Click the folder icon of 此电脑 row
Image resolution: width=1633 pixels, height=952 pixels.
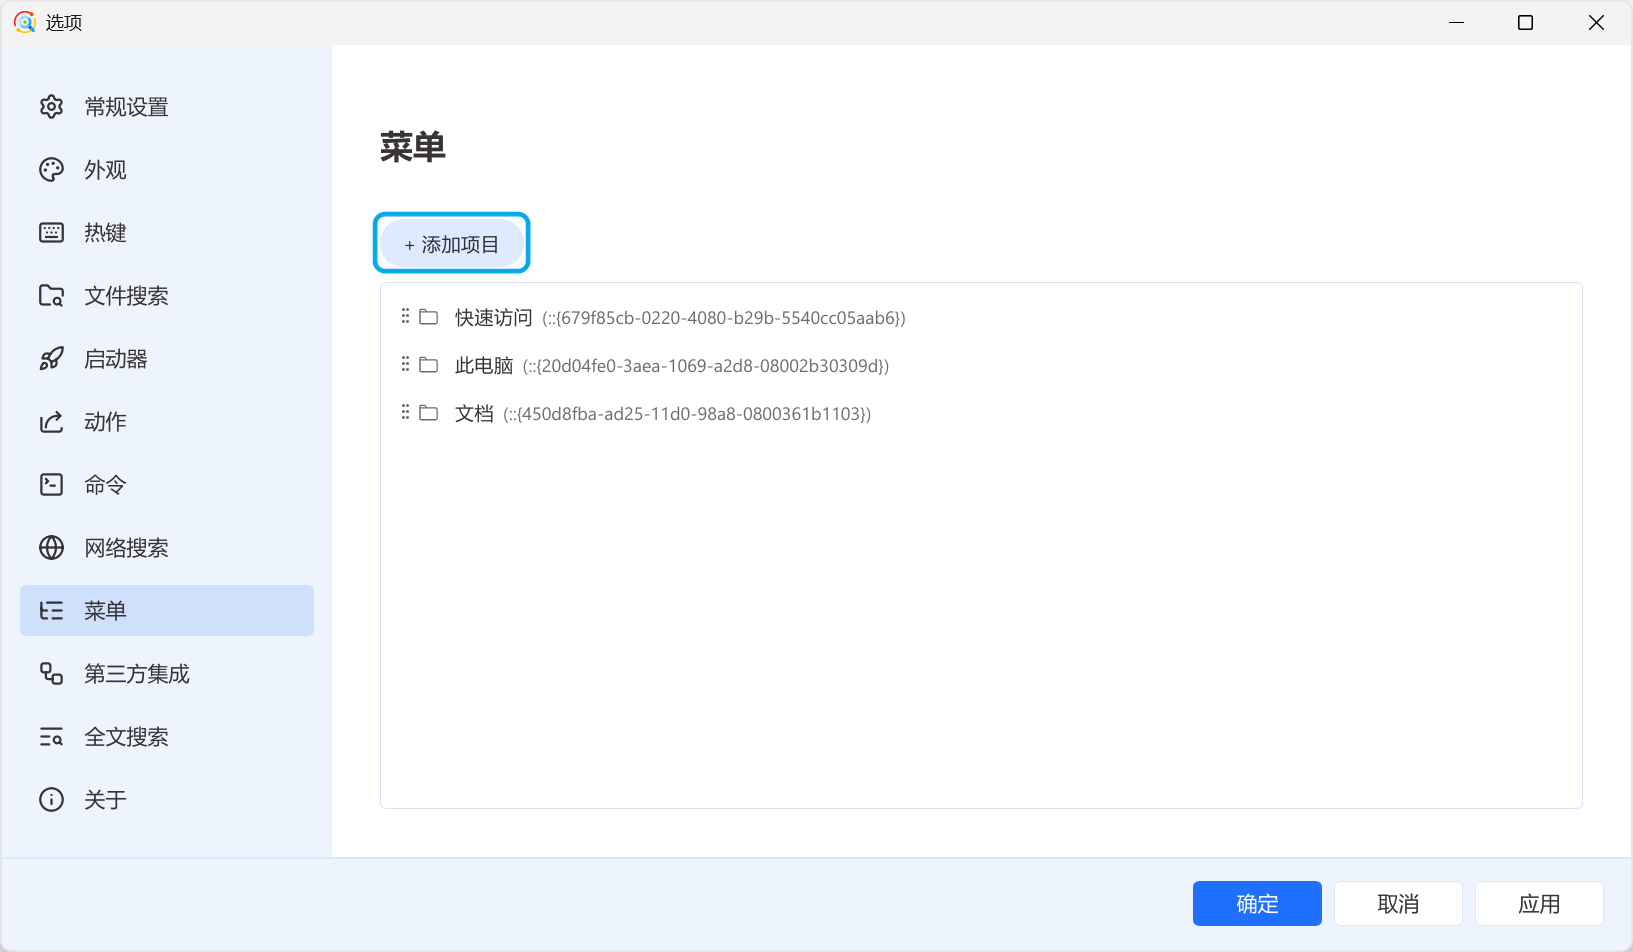[429, 365]
